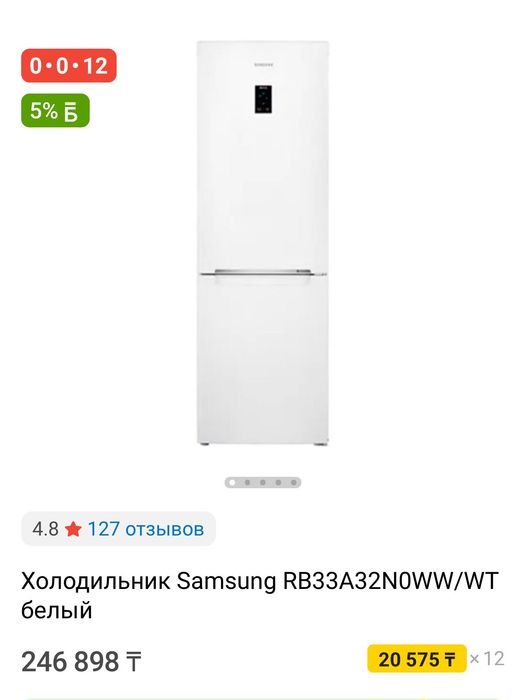526x700 pixels.
Task: Open the Samsung refrigerator product photo
Action: click(x=263, y=243)
